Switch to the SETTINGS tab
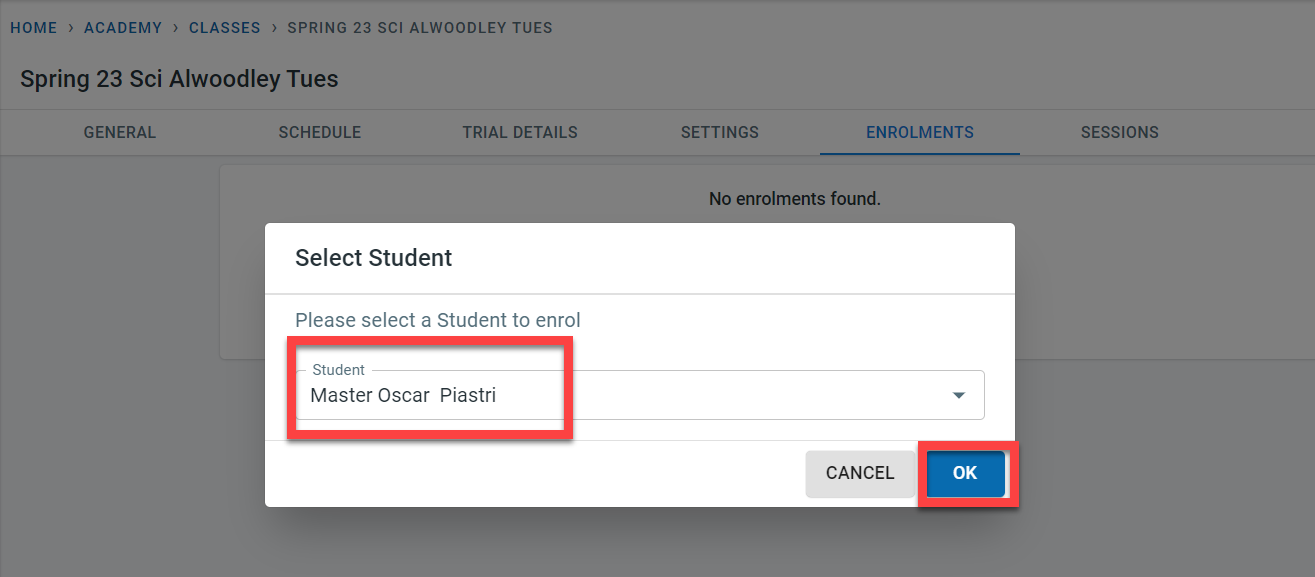The height and width of the screenshot is (577, 1315). (720, 132)
